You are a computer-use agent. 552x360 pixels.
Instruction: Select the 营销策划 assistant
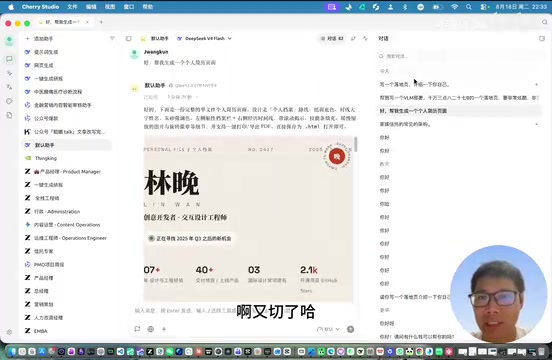tap(67, 304)
